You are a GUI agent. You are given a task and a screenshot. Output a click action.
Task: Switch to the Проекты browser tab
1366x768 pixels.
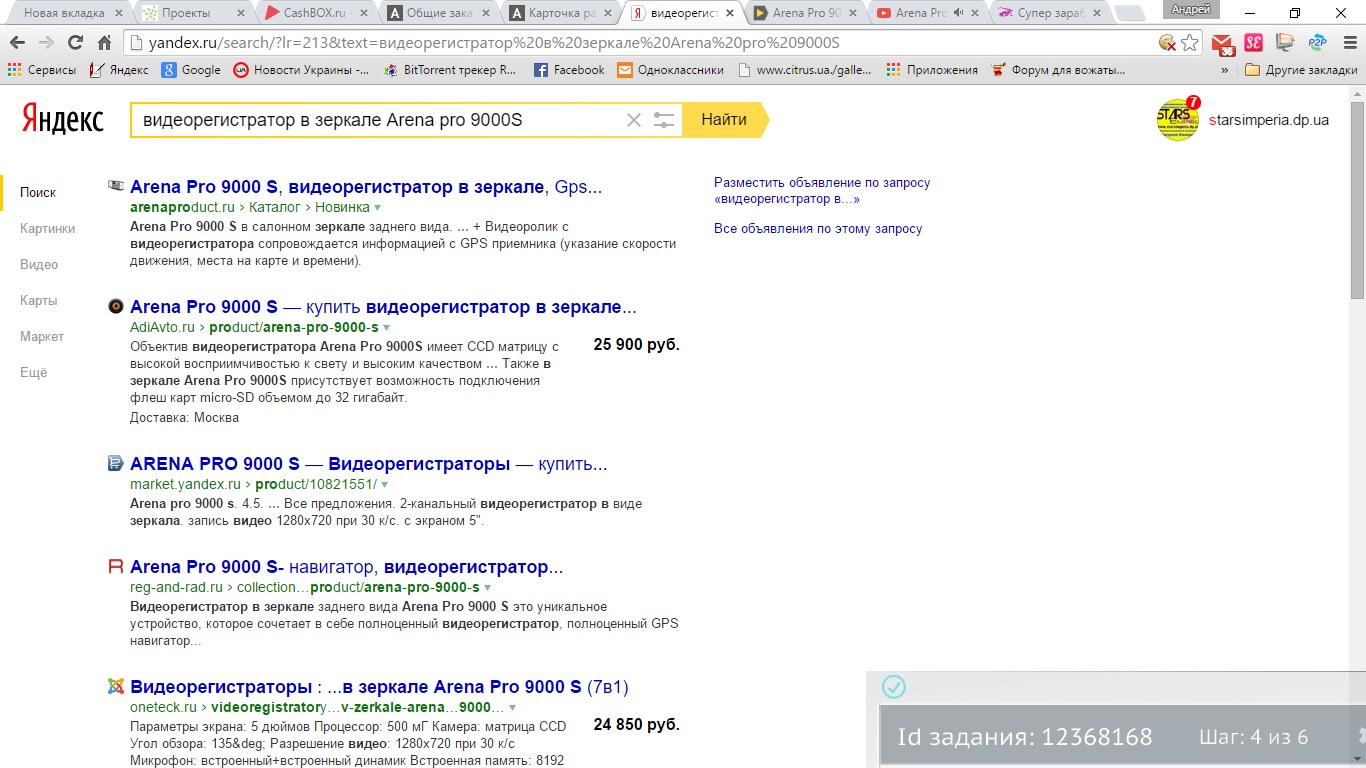click(190, 13)
